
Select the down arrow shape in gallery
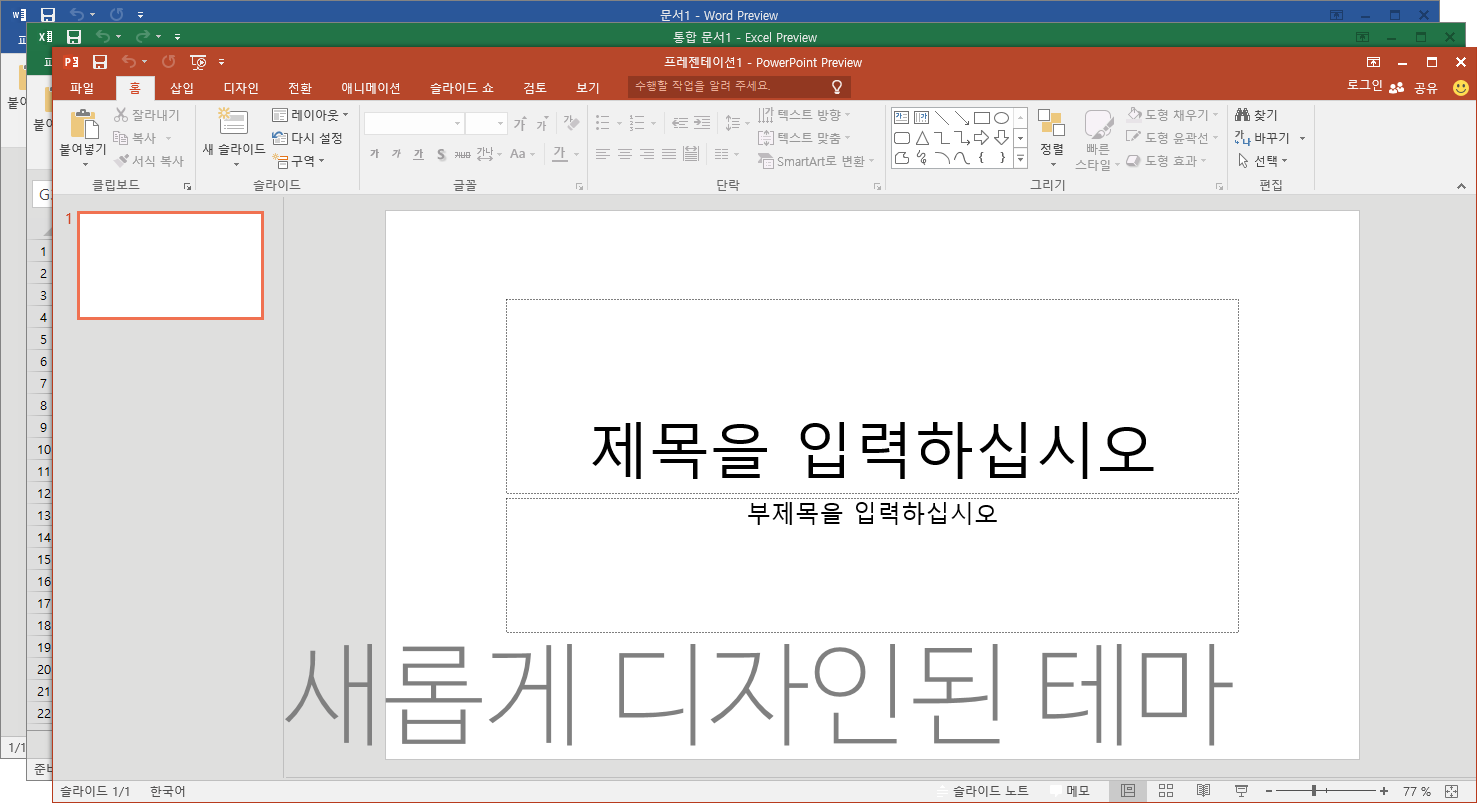click(x=1001, y=137)
